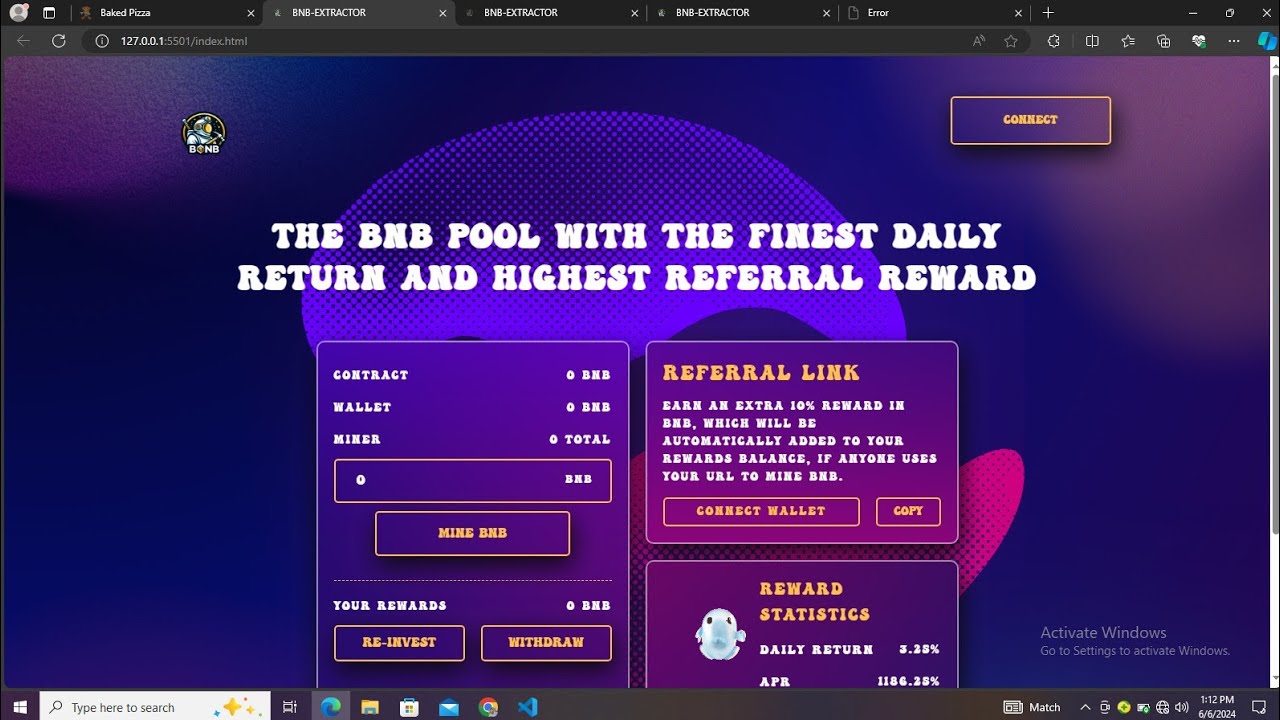This screenshot has width=1280, height=720.
Task: Open the Edge profile avatar
Action: (19, 13)
